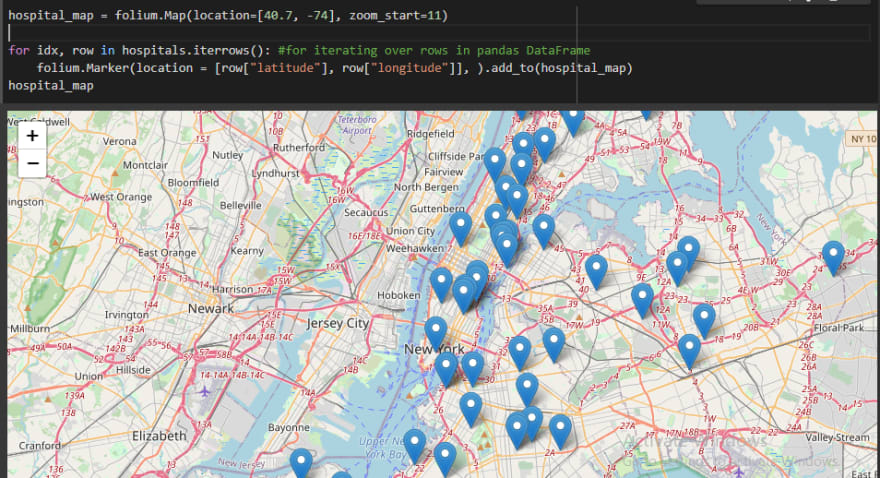Click the Cranford label on the map
Image resolution: width=880 pixels, height=478 pixels.
tap(39, 445)
